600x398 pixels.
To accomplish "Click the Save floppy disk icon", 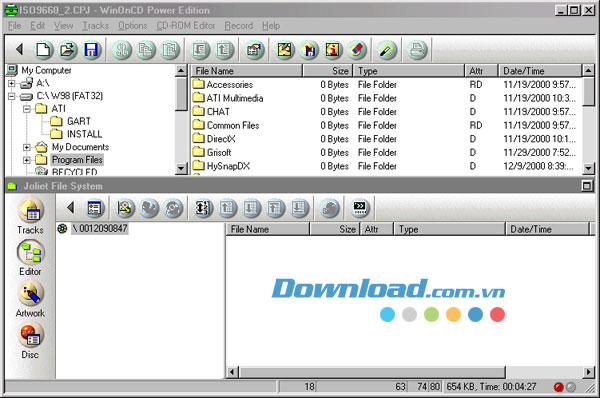I will (x=92, y=50).
